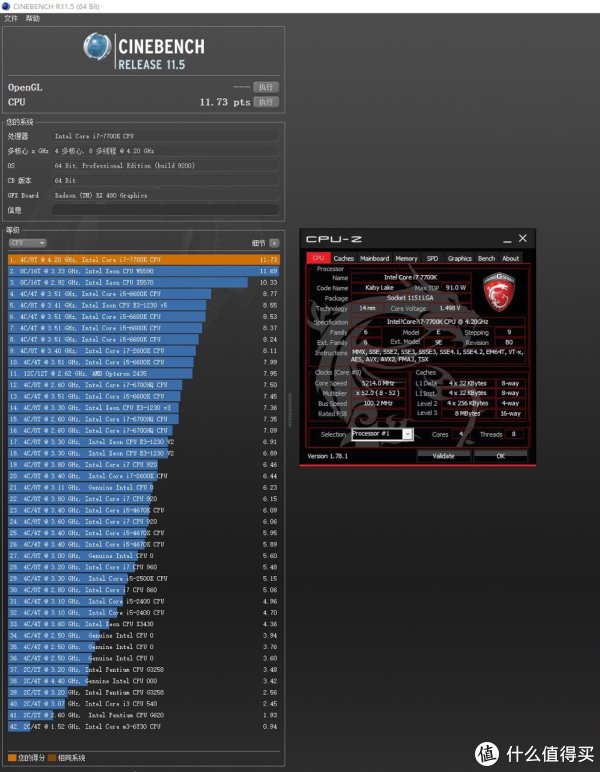The image size is (600, 772).
Task: Click the Level 3 cache value 8 MBytes
Action: (x=468, y=414)
